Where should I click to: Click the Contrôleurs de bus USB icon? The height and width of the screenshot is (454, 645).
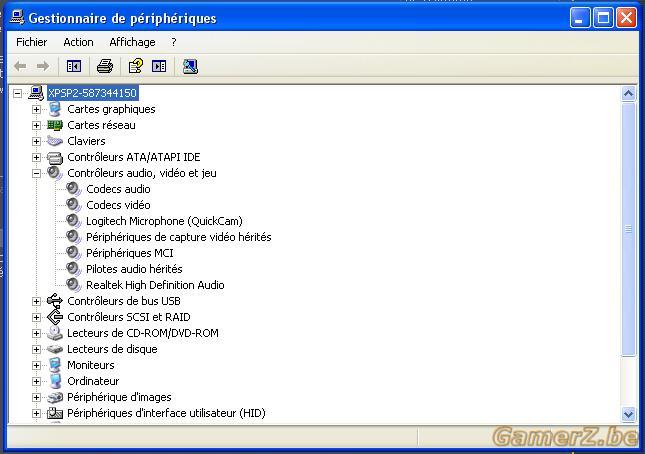(x=55, y=301)
